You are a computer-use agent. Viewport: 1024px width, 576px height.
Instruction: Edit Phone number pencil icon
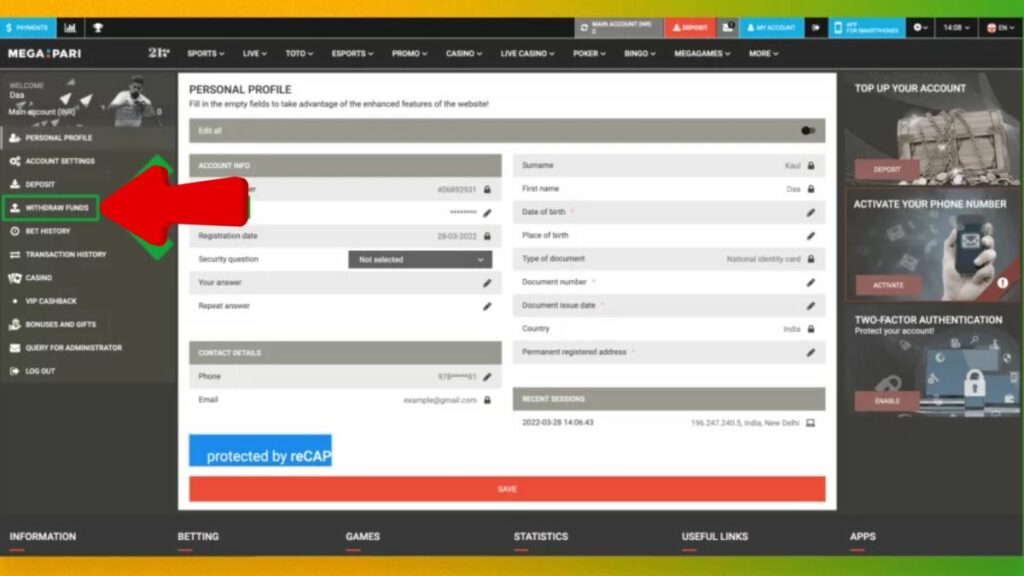487,377
